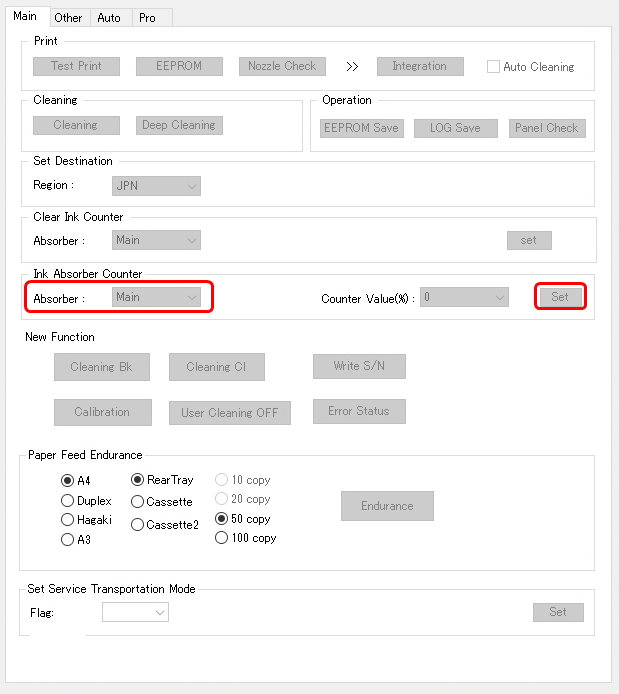Open the Region dropdown showing JPN

tap(156, 185)
